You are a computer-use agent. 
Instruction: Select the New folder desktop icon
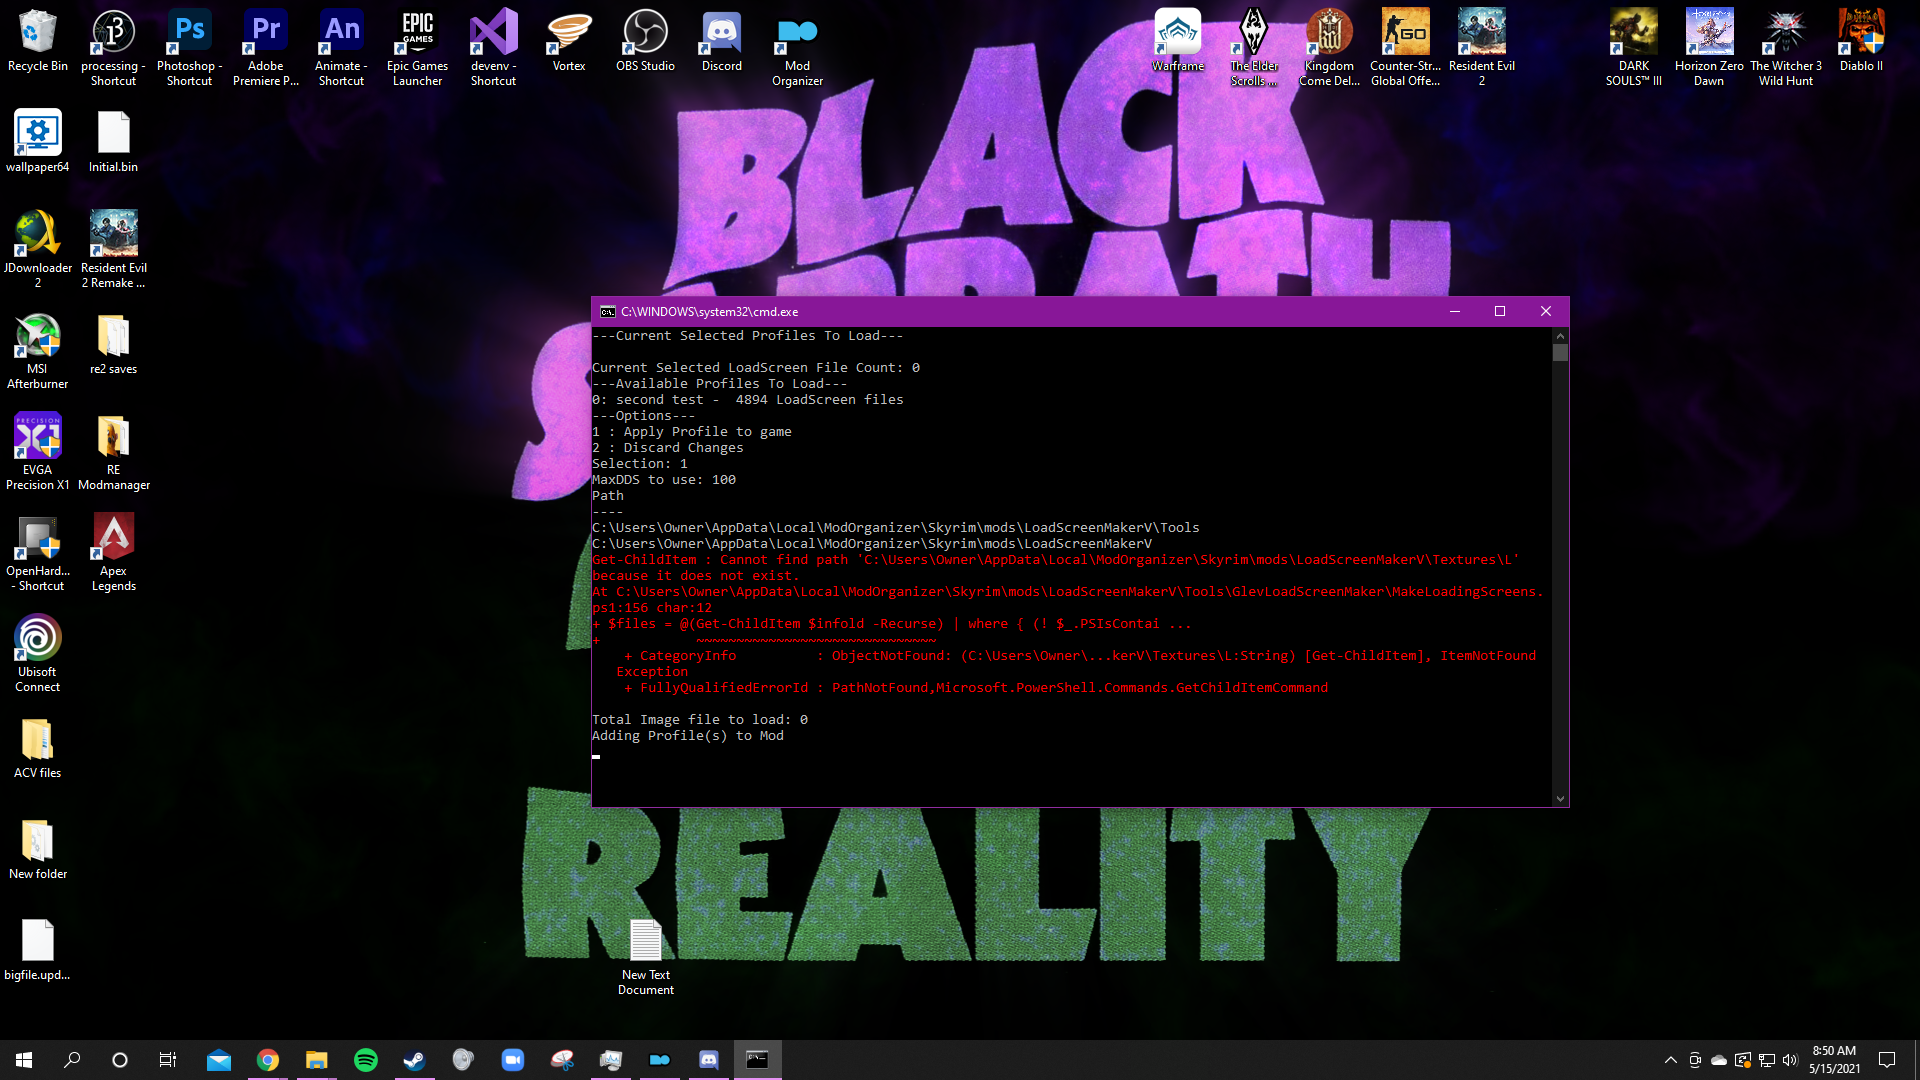click(38, 849)
